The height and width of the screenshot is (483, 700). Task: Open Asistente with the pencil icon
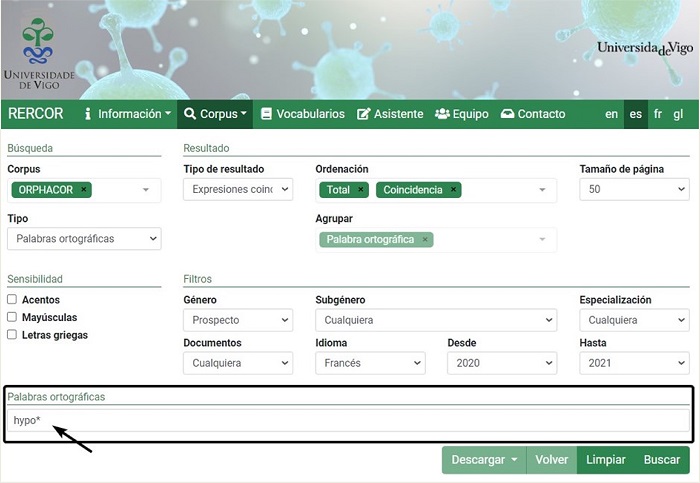pos(390,114)
